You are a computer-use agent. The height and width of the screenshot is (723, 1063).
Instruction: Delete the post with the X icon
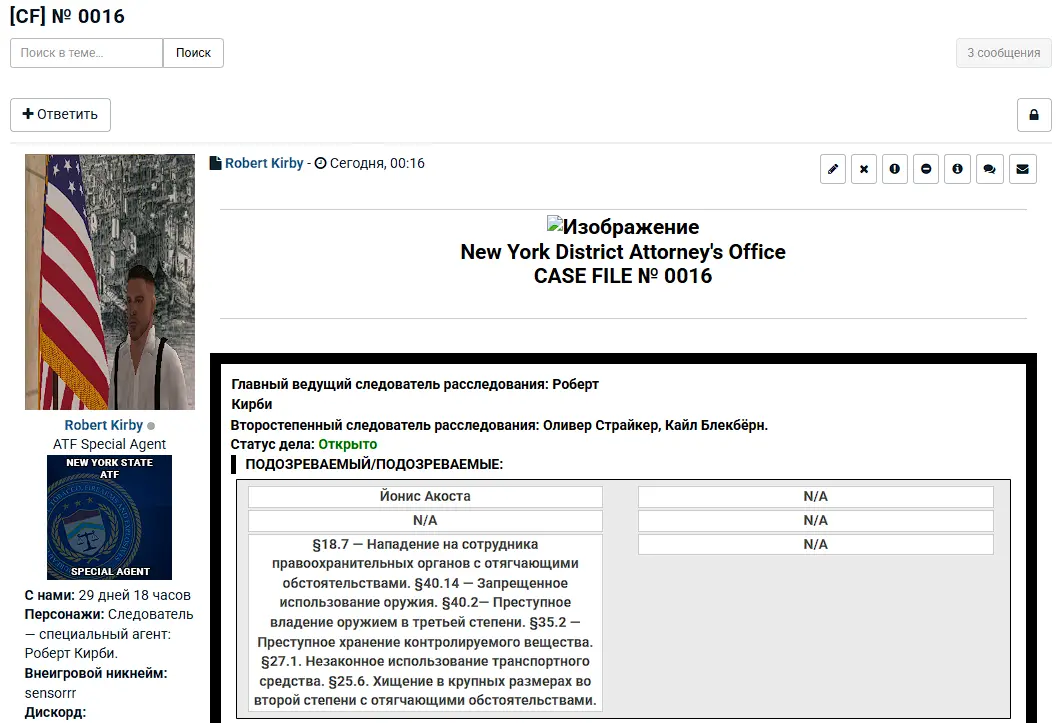pos(864,169)
